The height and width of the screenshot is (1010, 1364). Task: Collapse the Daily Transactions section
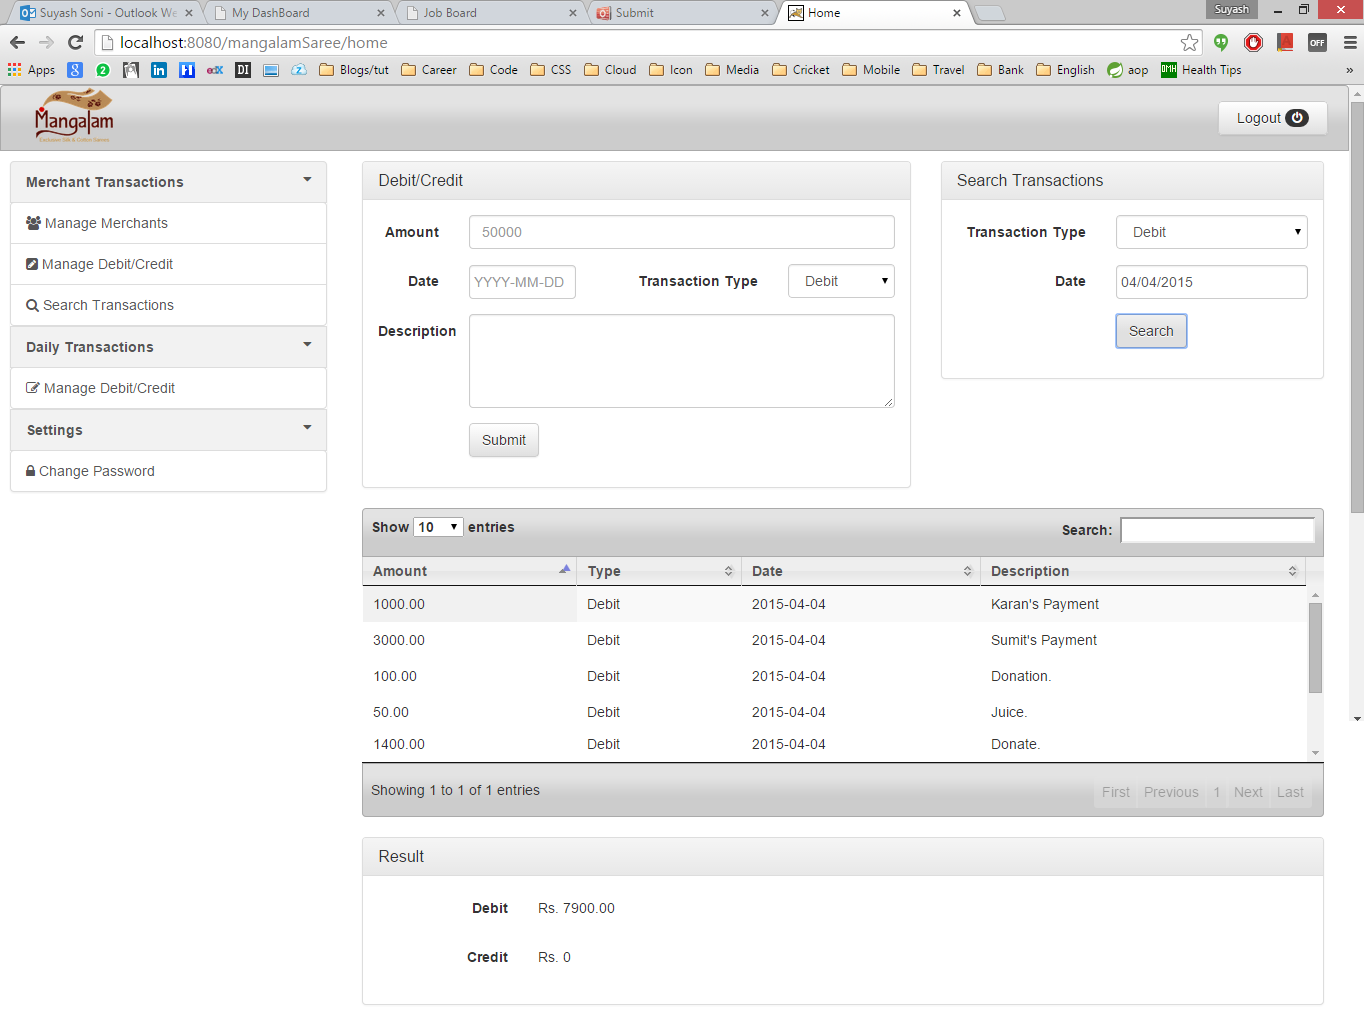point(168,347)
